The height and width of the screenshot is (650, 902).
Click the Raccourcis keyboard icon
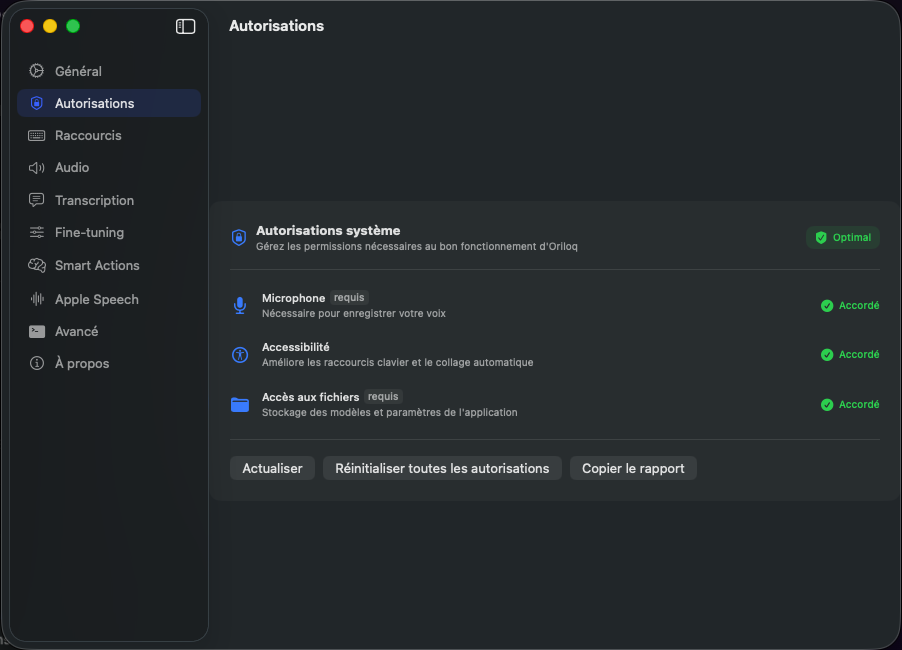[x=37, y=135]
